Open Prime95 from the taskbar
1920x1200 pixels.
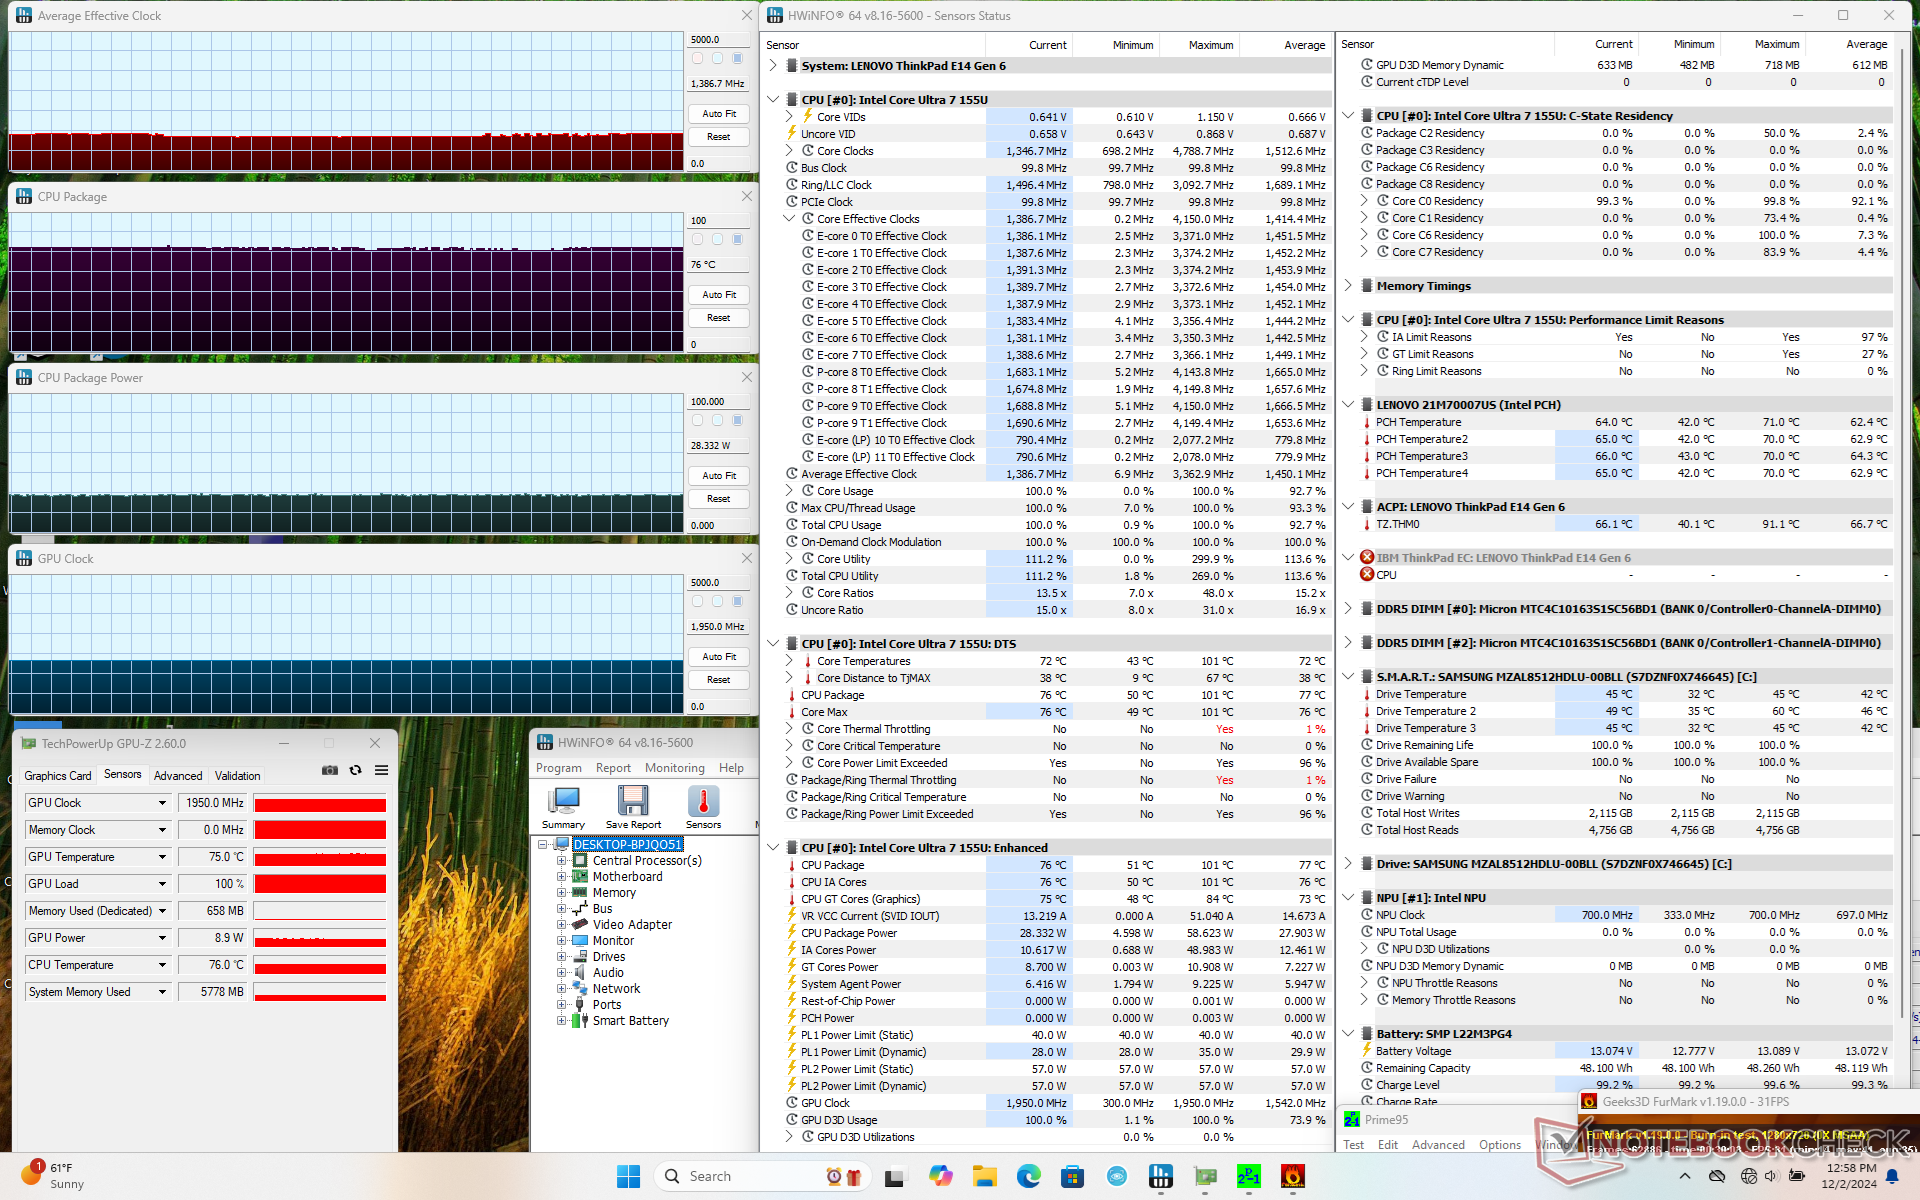1248,1176
